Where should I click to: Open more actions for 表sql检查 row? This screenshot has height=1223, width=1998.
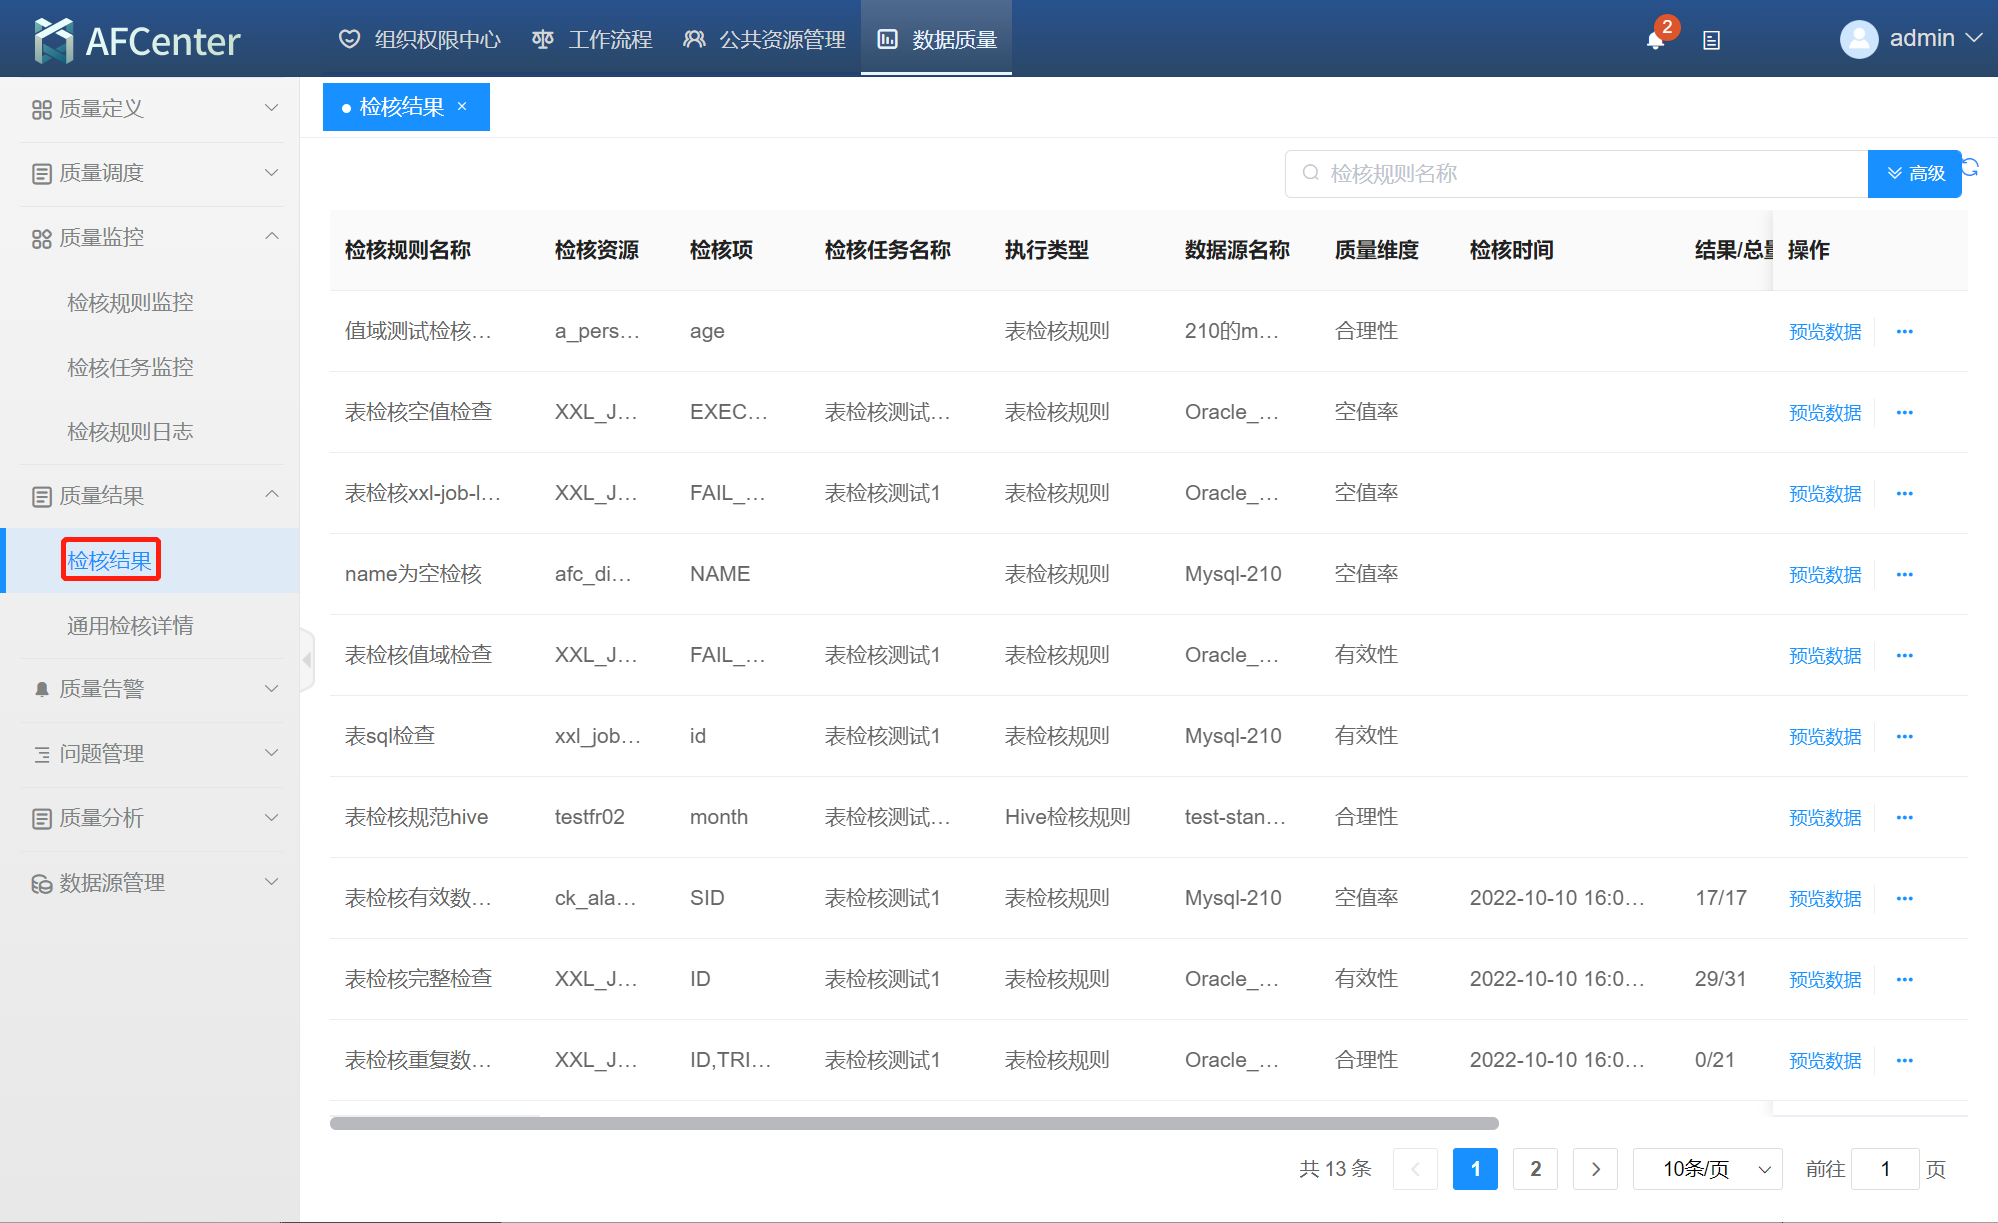click(x=1904, y=737)
